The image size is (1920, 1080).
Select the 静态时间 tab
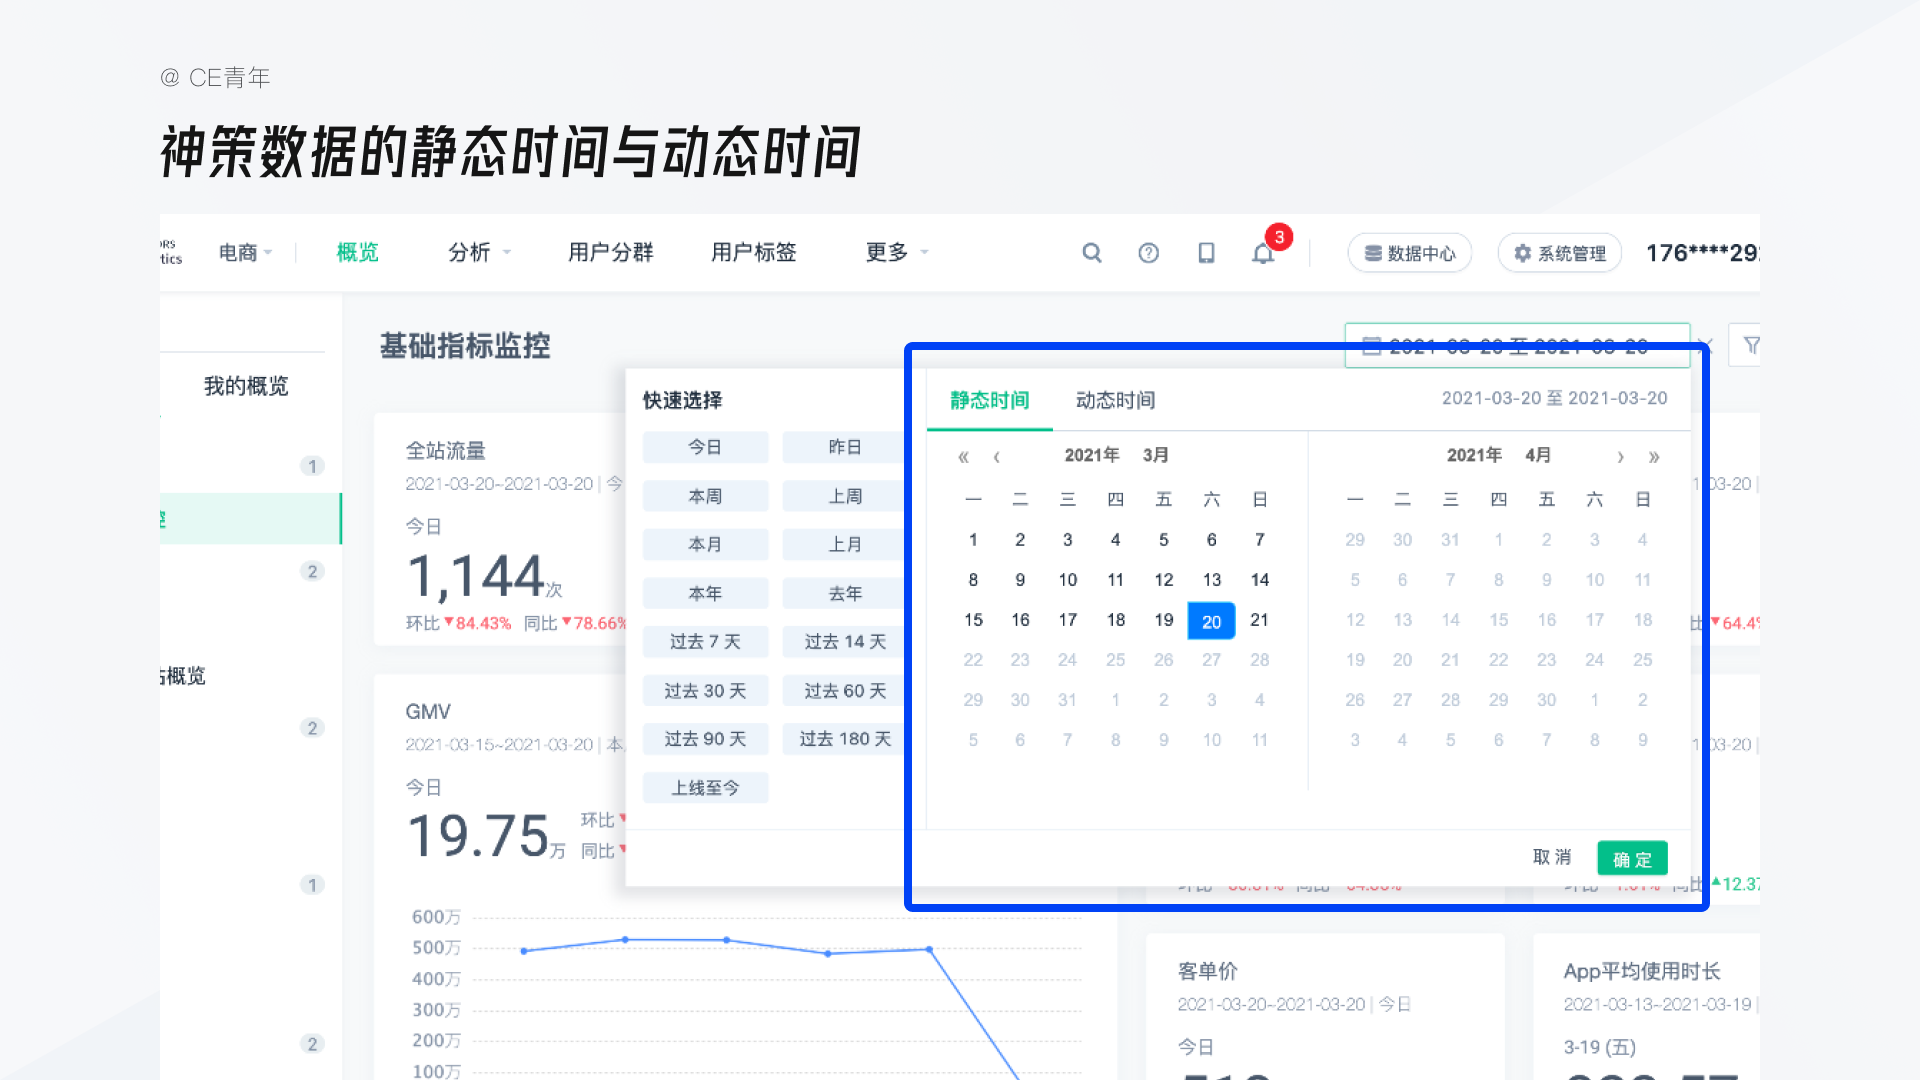point(989,400)
